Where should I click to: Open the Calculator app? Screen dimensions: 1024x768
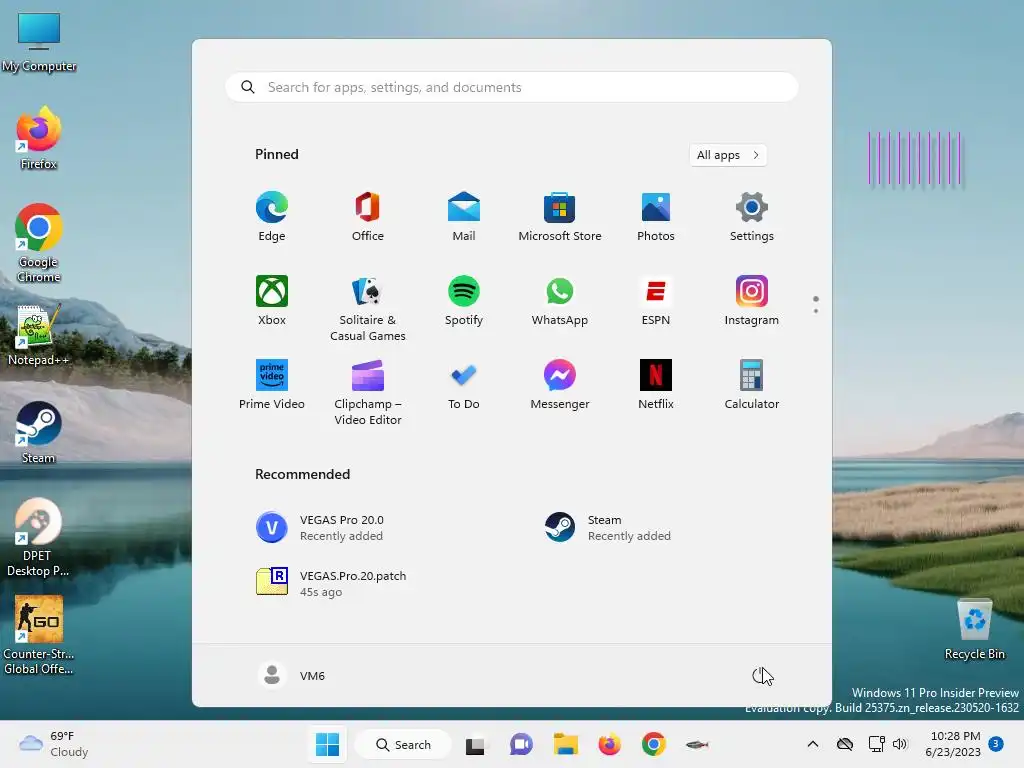(752, 385)
